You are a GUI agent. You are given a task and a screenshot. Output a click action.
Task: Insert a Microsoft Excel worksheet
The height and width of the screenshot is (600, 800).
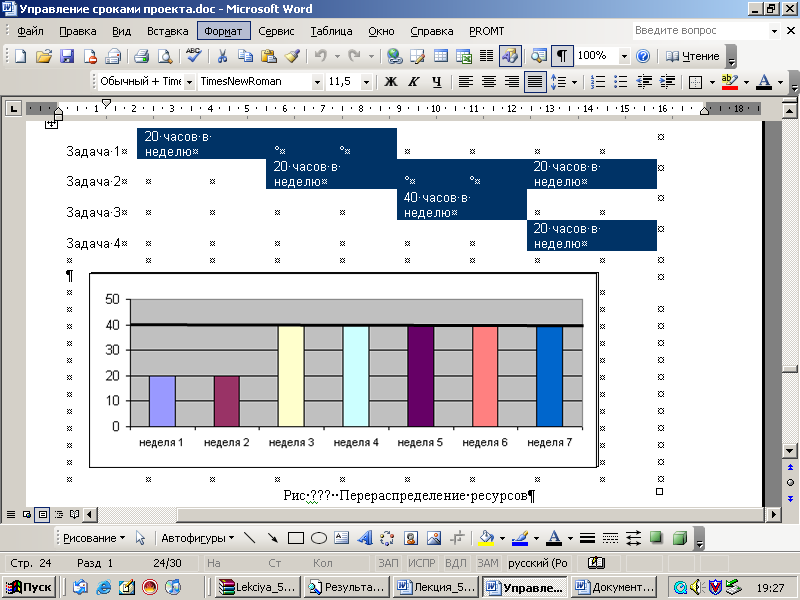464,56
